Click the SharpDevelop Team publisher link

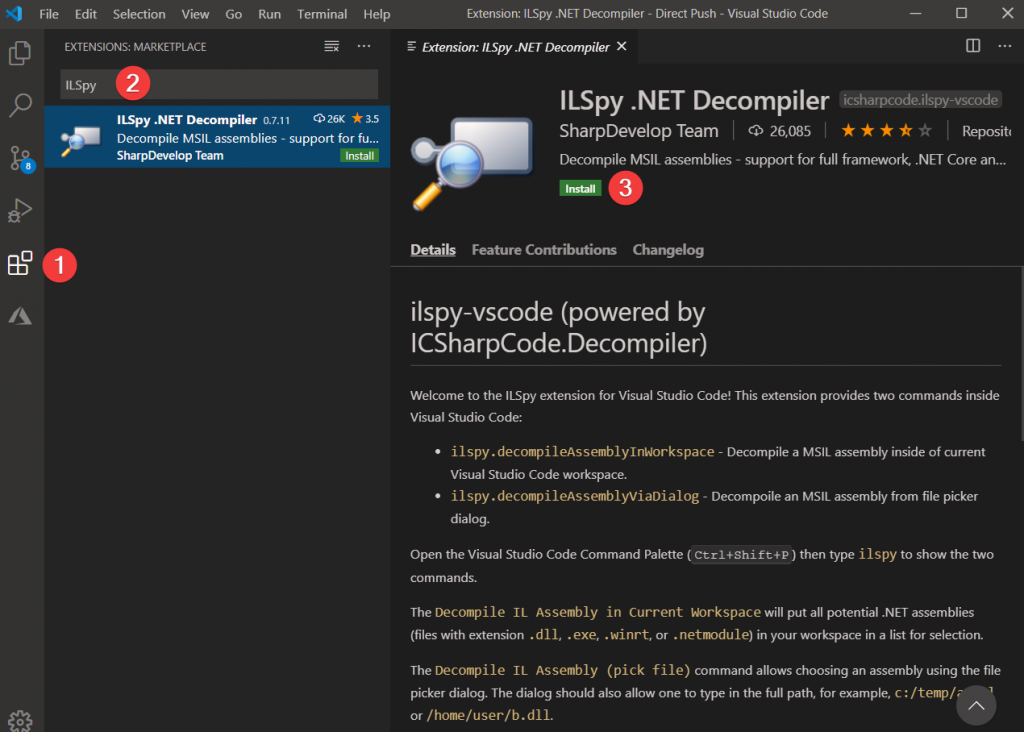[x=639, y=131]
